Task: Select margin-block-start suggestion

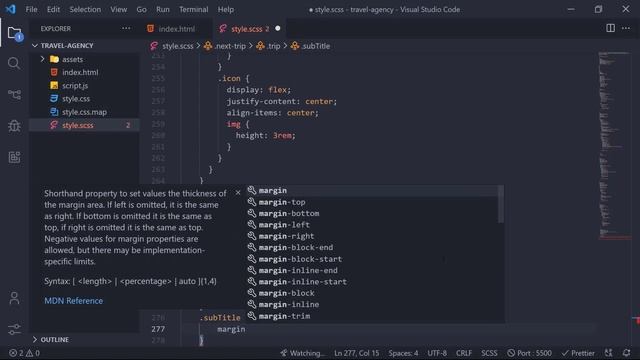Action: click(x=371, y=259)
